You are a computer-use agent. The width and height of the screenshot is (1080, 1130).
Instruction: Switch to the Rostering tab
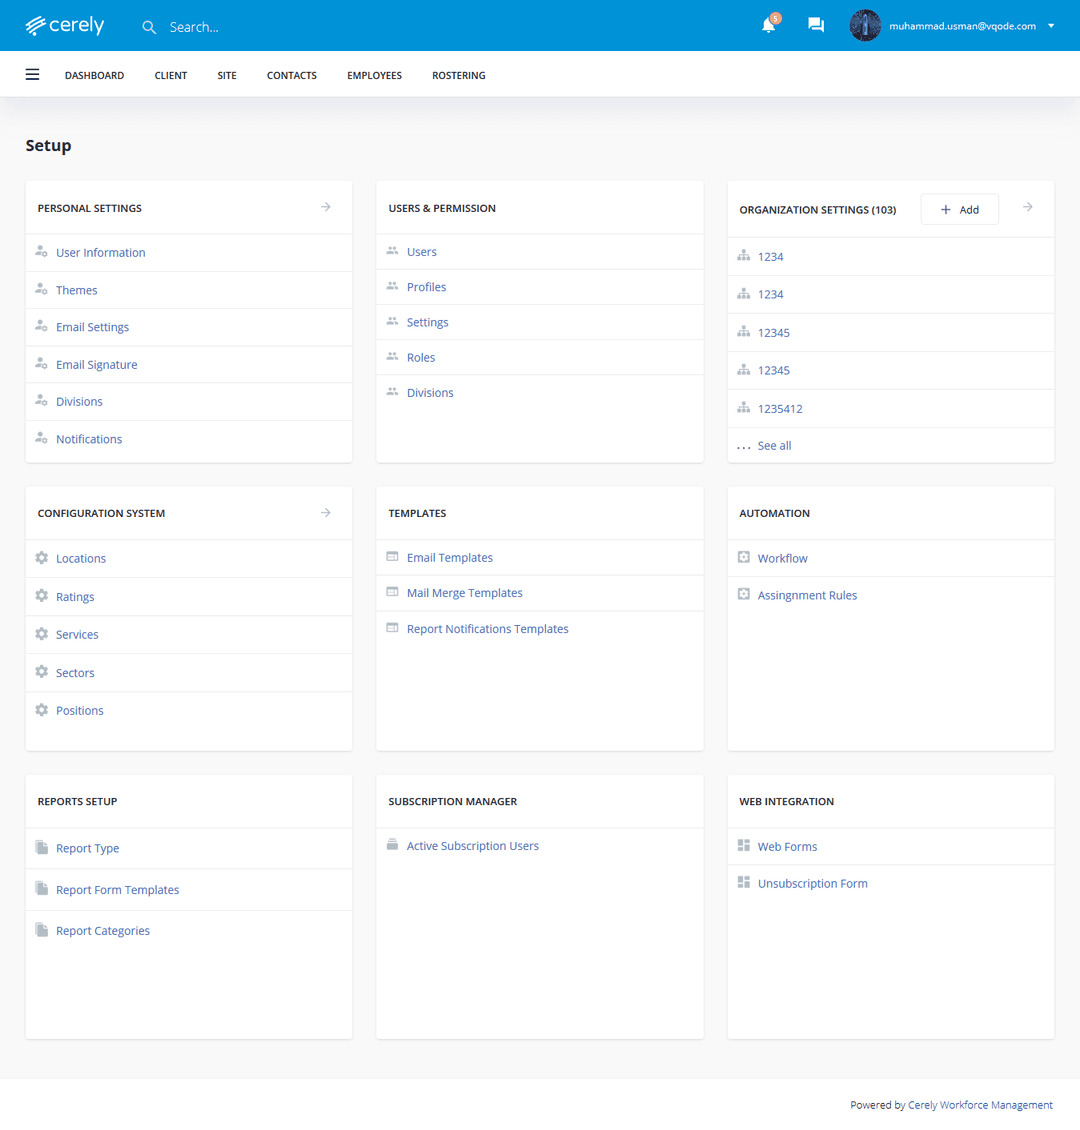pyautogui.click(x=458, y=75)
